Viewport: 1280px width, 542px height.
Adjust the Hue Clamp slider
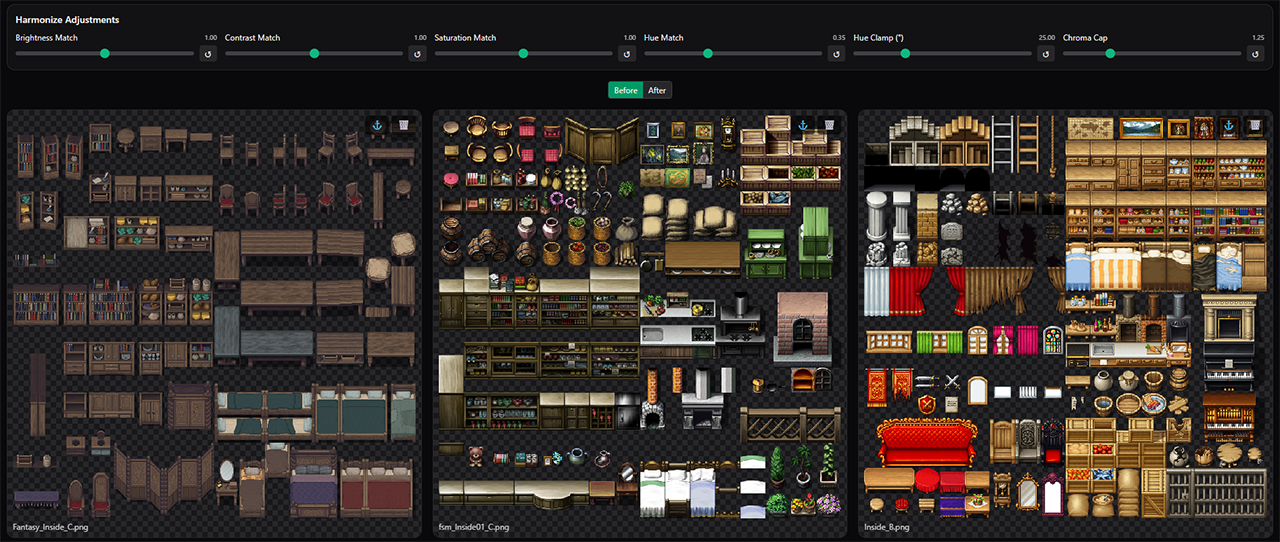click(x=943, y=53)
